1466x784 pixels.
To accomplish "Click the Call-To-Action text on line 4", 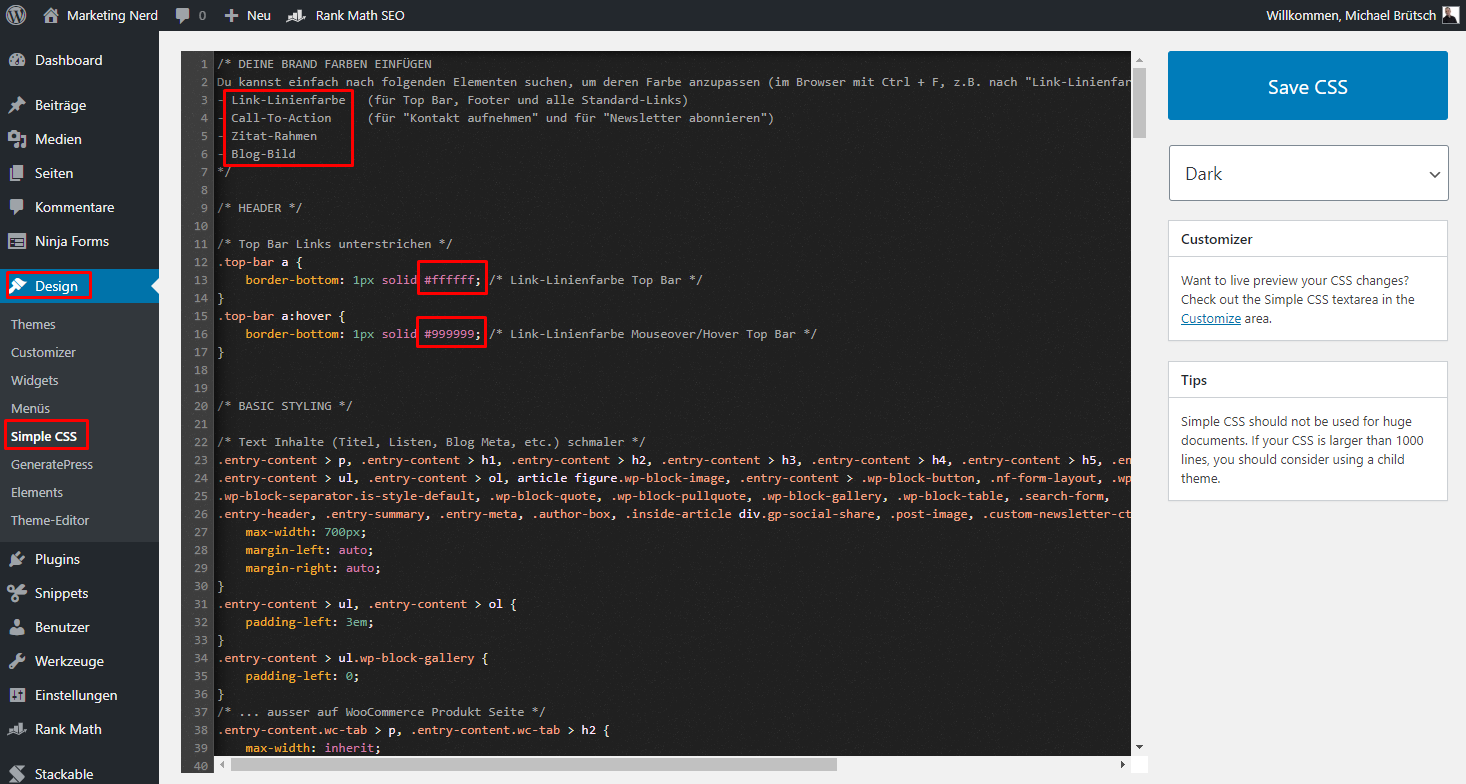I will [x=281, y=118].
